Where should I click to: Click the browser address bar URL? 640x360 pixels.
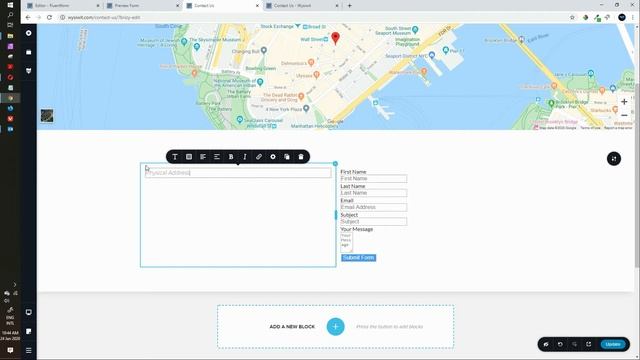pos(104,18)
